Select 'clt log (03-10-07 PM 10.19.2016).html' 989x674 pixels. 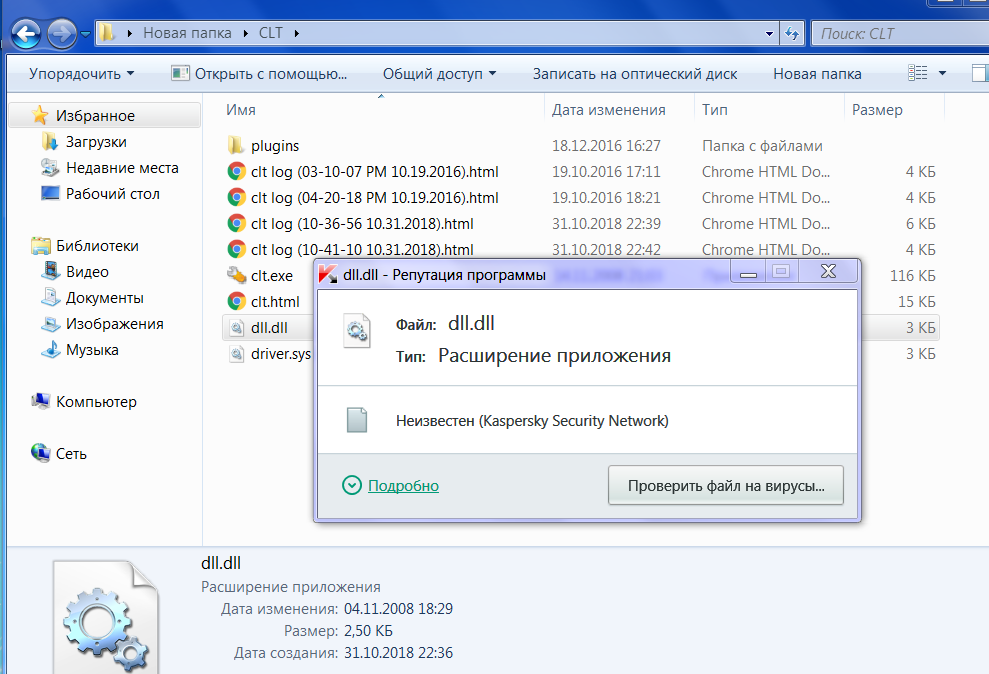375,171
